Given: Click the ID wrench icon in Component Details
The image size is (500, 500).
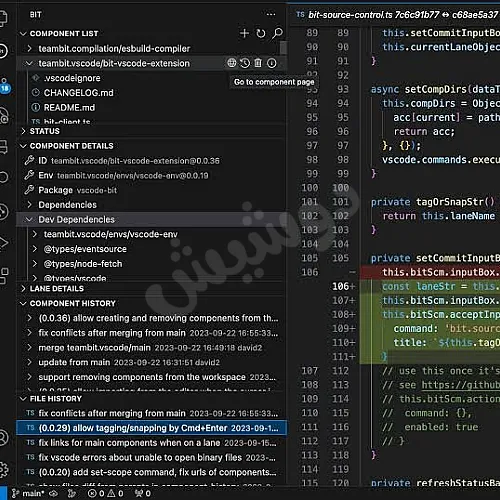Looking at the screenshot, I should click(x=29, y=161).
